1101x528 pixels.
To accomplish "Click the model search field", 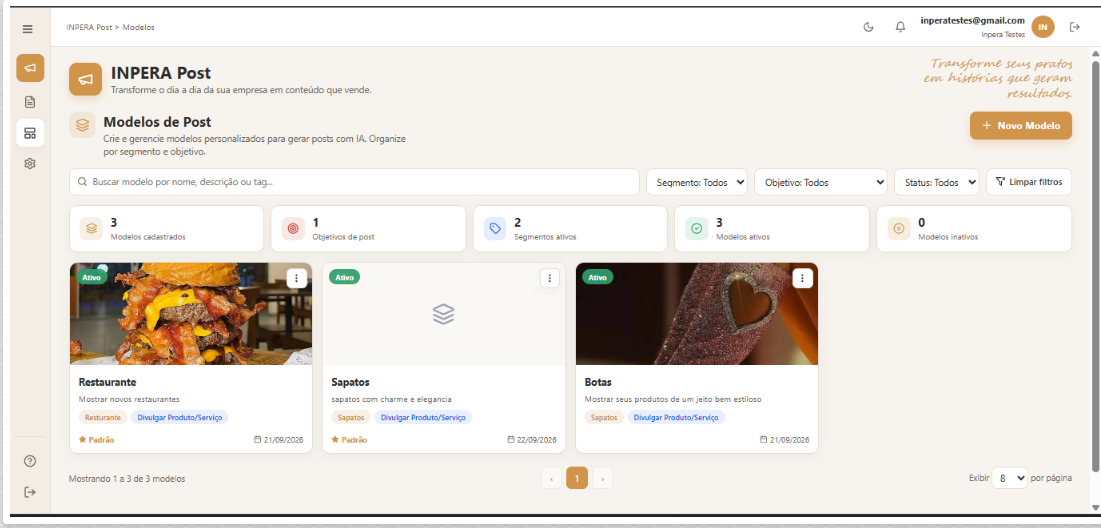I will (354, 182).
